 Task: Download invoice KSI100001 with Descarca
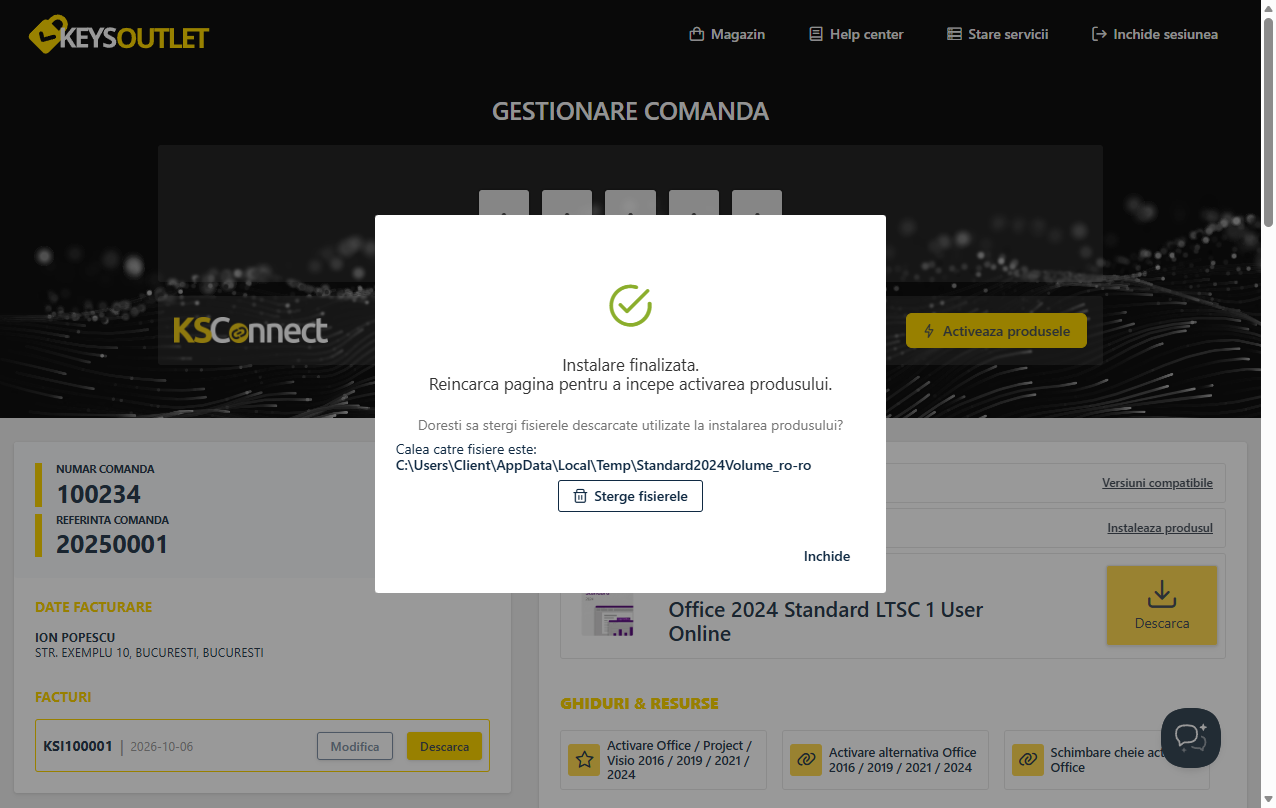(x=444, y=746)
